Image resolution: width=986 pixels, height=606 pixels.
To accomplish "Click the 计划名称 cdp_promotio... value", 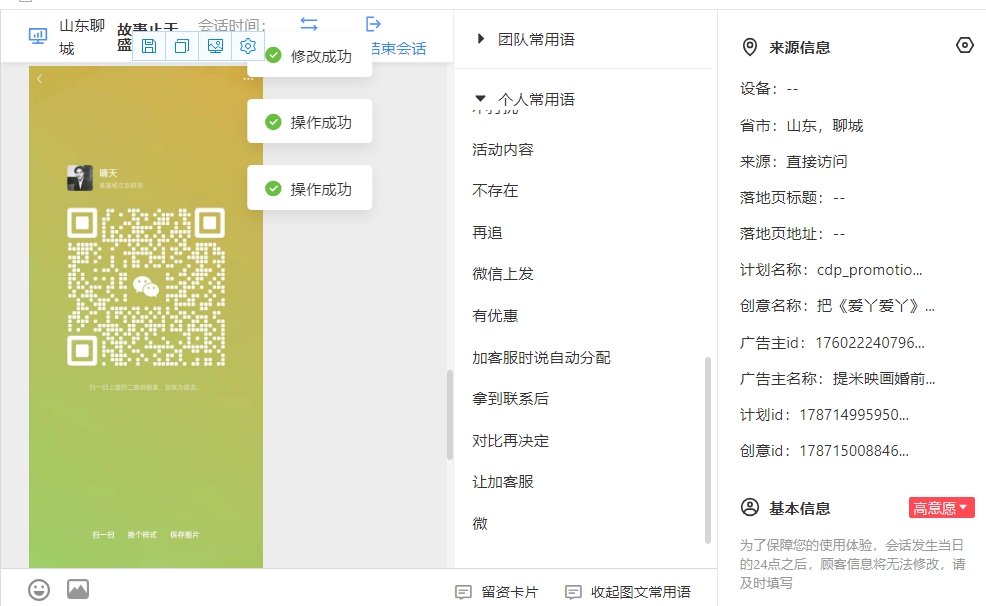I will pyautogui.click(x=870, y=270).
